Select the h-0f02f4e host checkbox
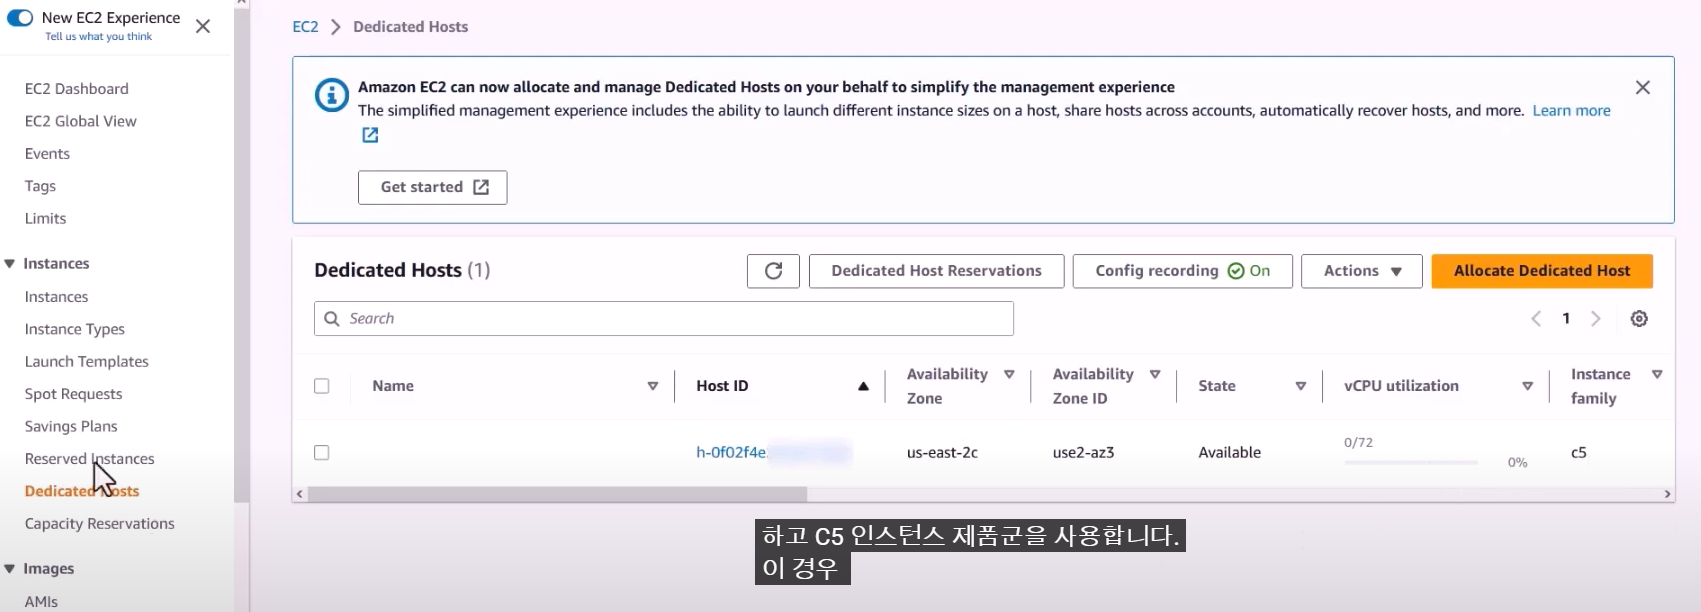This screenshot has width=1701, height=612. (322, 453)
